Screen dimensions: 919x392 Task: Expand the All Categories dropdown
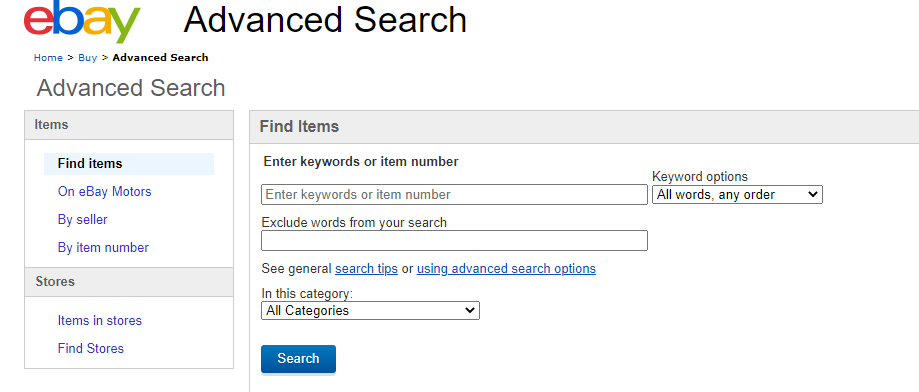370,311
